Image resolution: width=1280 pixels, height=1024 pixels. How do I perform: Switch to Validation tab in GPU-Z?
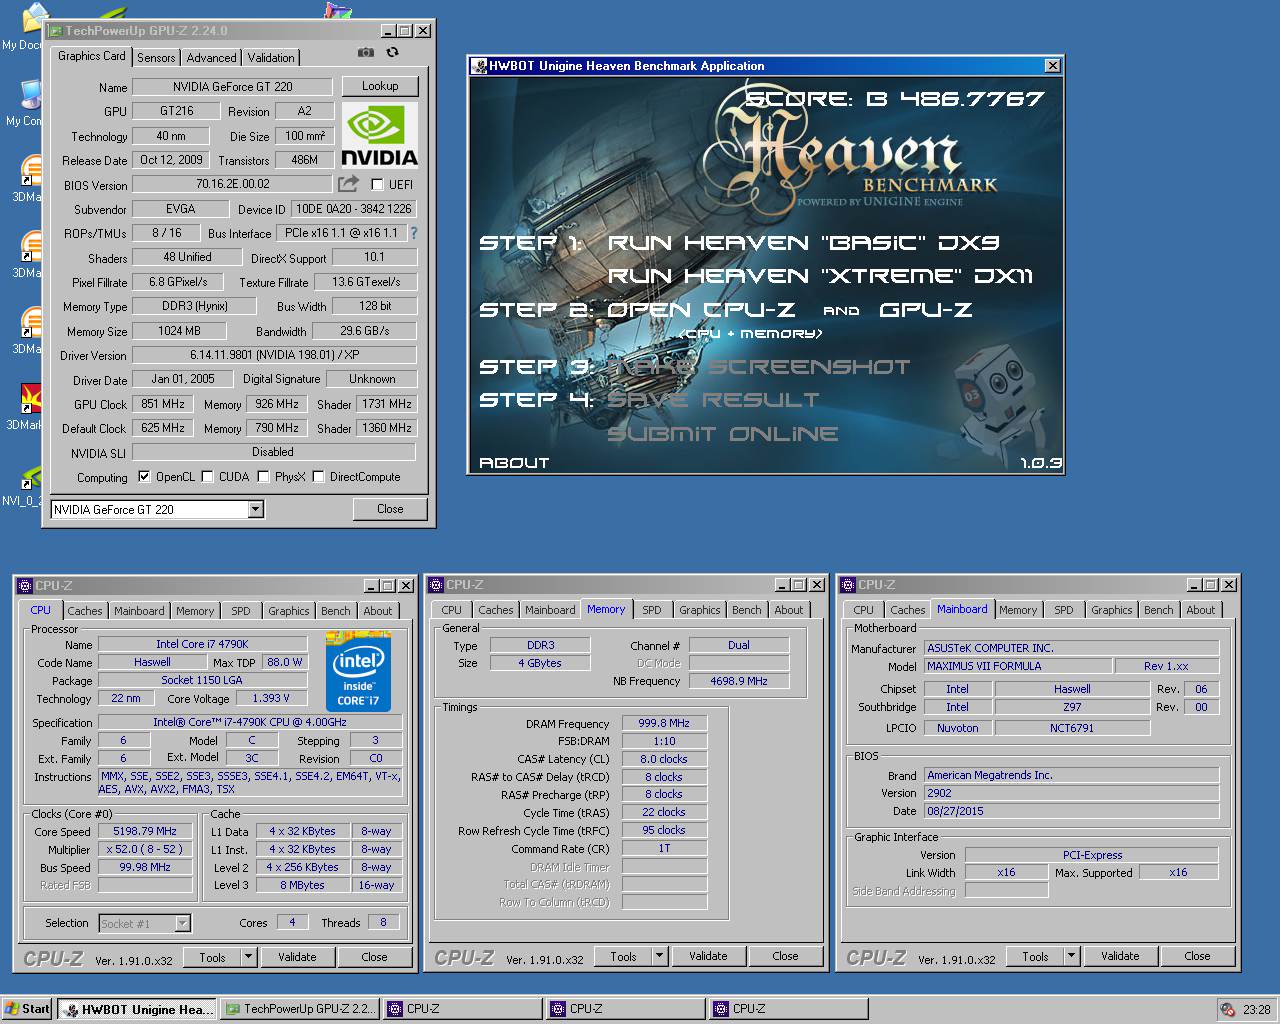pyautogui.click(x=271, y=58)
